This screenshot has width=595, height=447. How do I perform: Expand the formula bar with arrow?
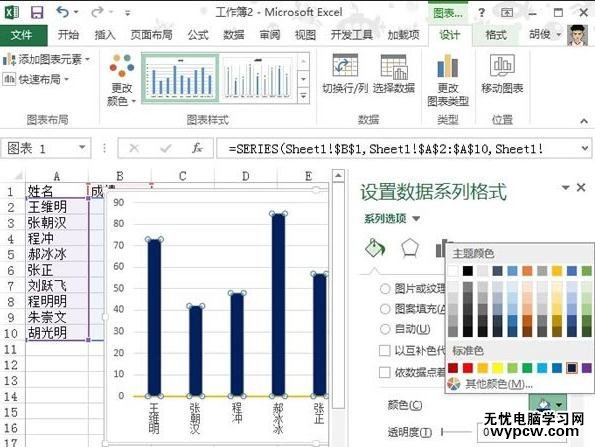[x=585, y=148]
